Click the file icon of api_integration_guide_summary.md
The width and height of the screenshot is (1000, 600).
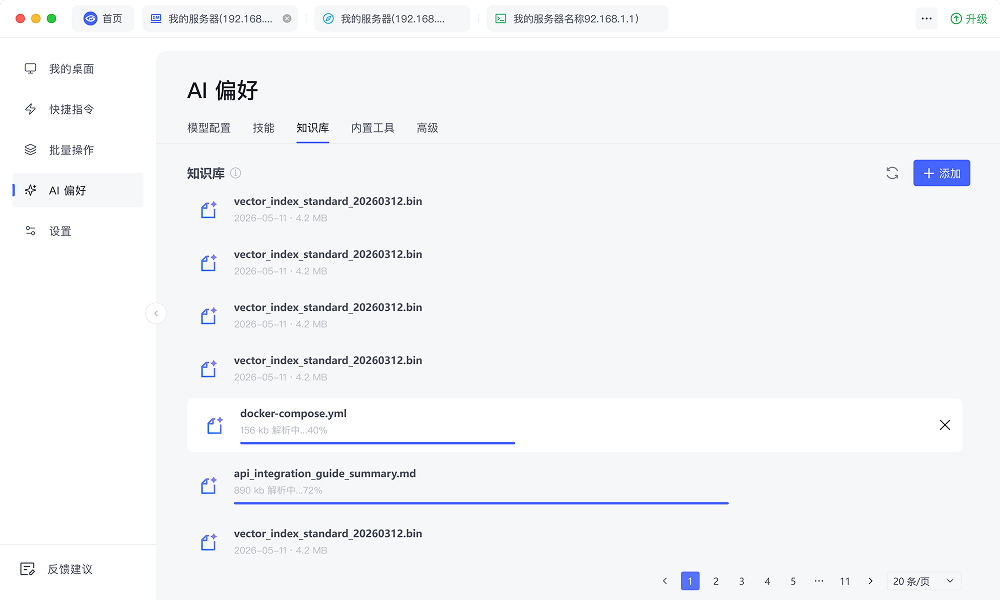(209, 486)
